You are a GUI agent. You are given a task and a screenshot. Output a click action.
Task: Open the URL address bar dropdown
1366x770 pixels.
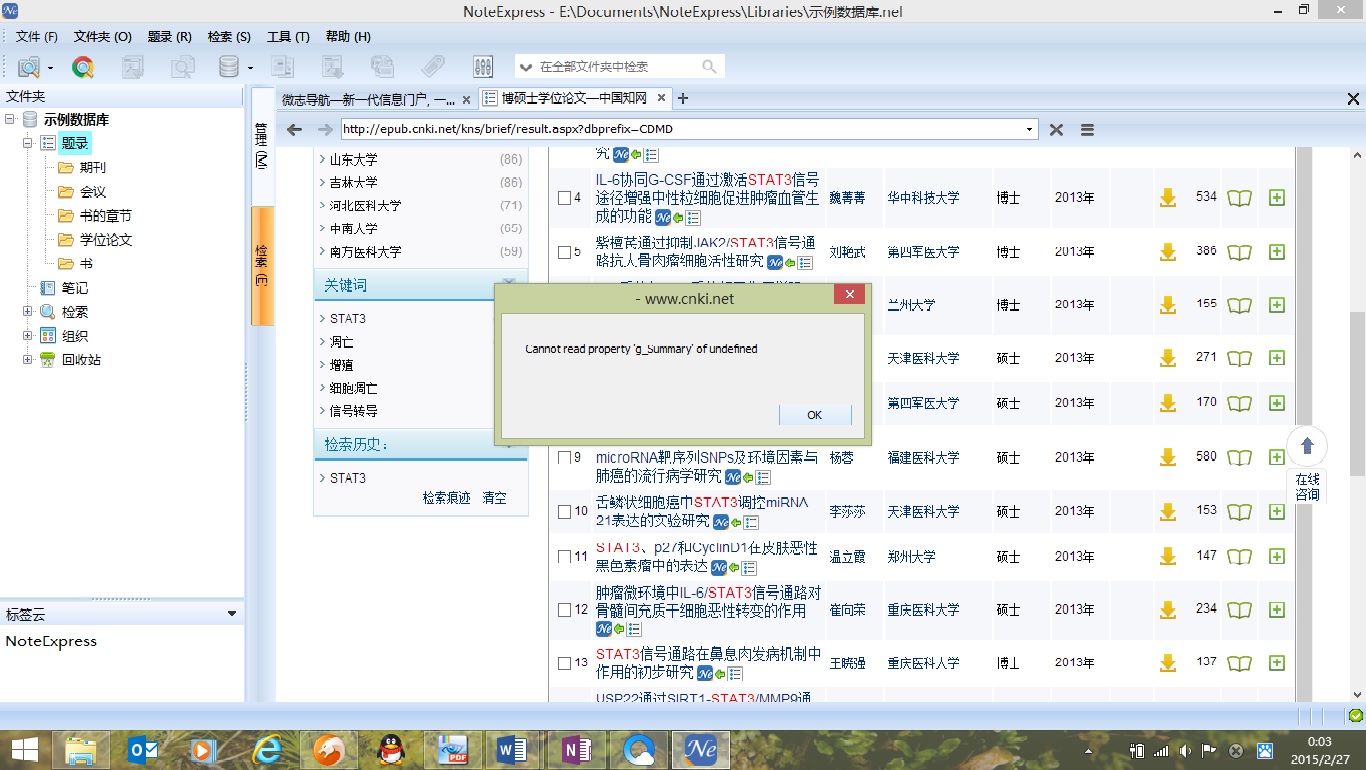click(1030, 129)
